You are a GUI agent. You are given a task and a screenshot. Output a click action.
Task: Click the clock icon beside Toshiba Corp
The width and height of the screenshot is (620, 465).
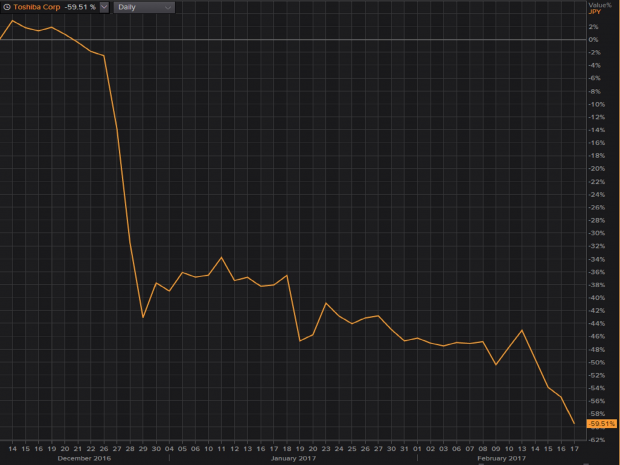(7, 7)
